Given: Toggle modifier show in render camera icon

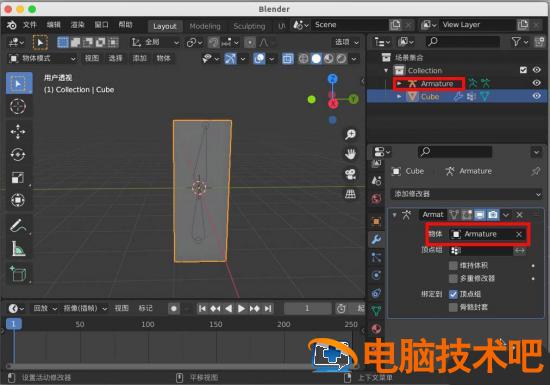Looking at the screenshot, I should [493, 214].
